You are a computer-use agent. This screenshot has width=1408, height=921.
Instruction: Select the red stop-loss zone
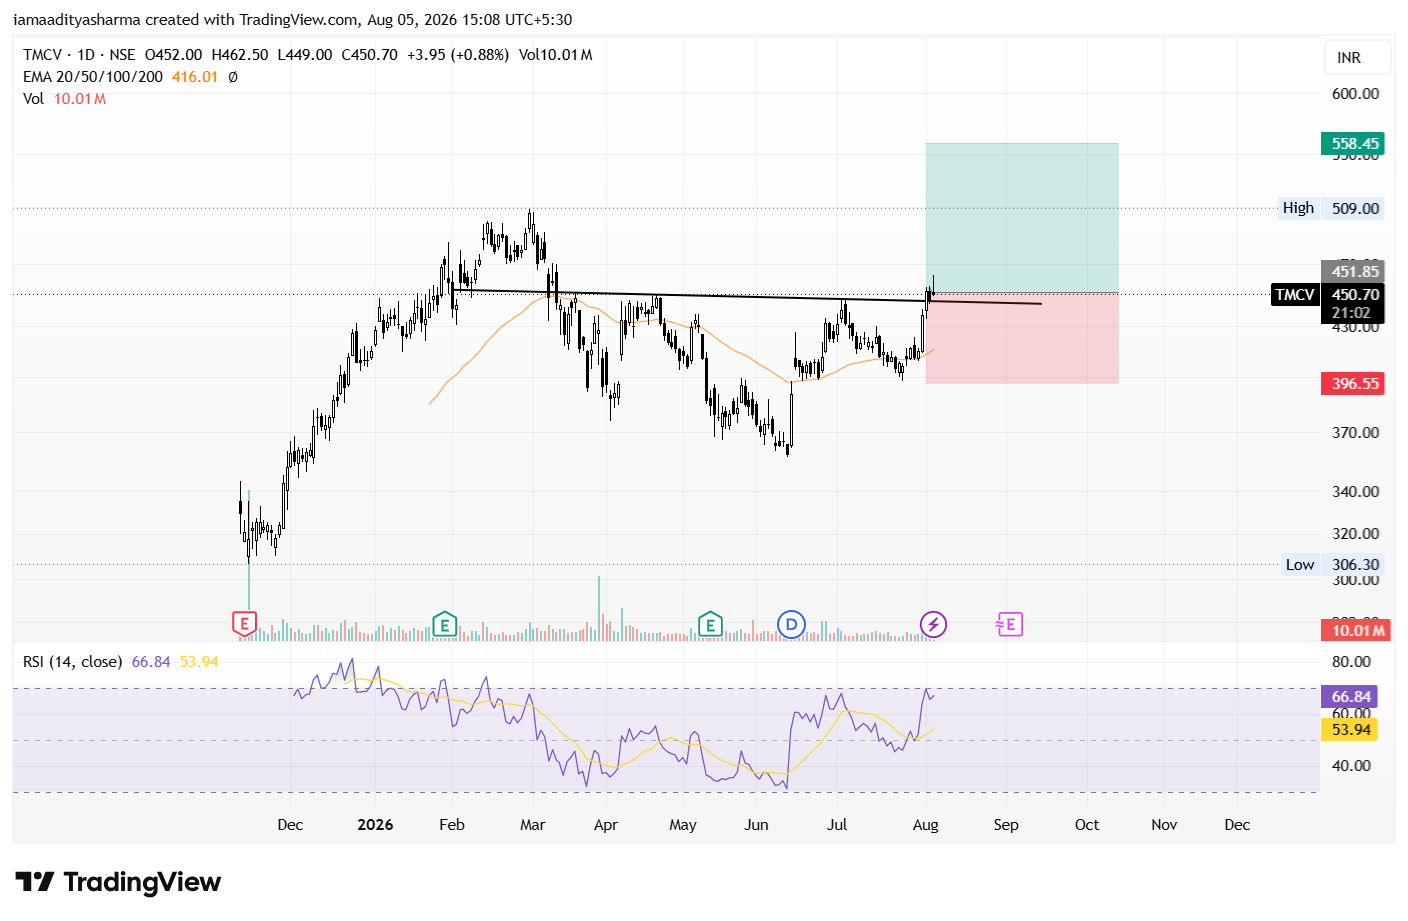point(1022,338)
